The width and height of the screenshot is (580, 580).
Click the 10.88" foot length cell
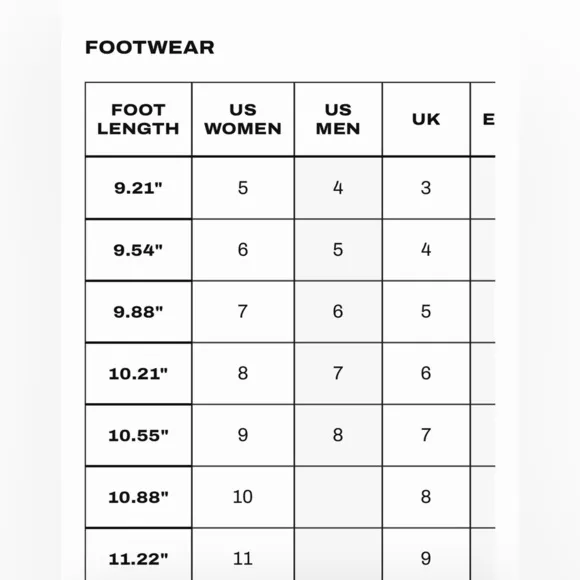(x=138, y=497)
